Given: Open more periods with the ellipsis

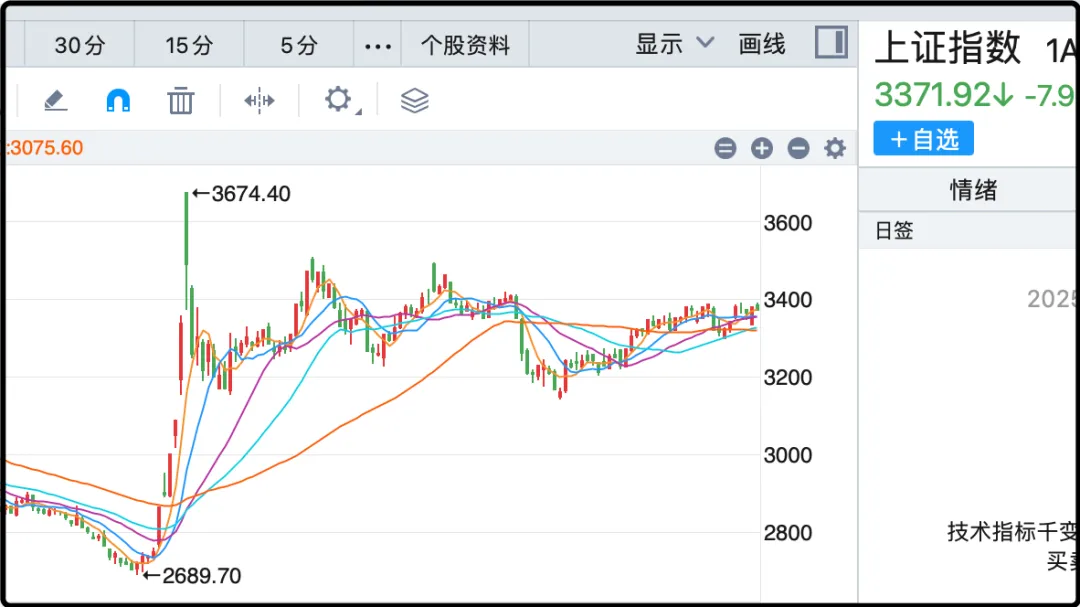Looking at the screenshot, I should coord(378,45).
